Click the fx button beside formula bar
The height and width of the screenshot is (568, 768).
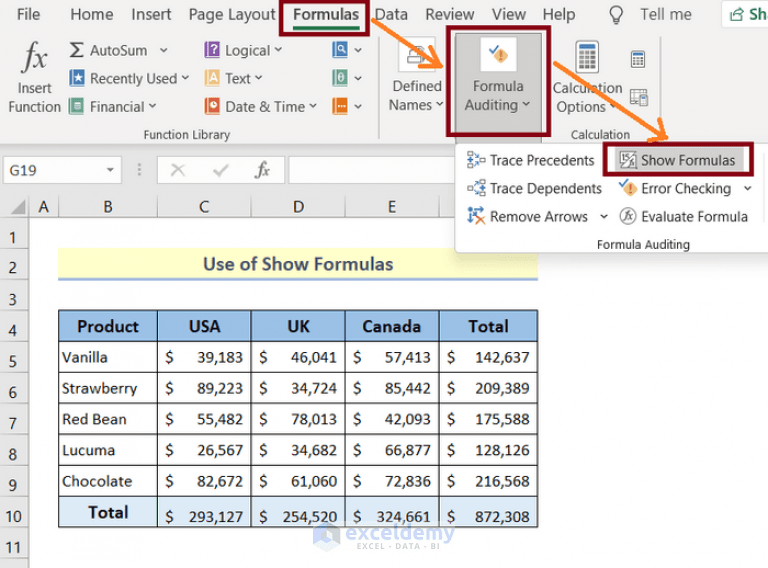(x=262, y=170)
